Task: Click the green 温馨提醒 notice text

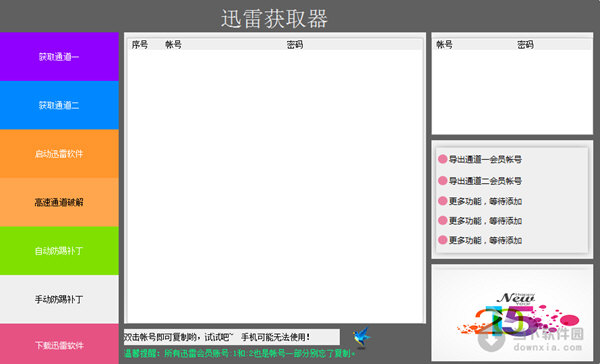Action: coord(240,353)
